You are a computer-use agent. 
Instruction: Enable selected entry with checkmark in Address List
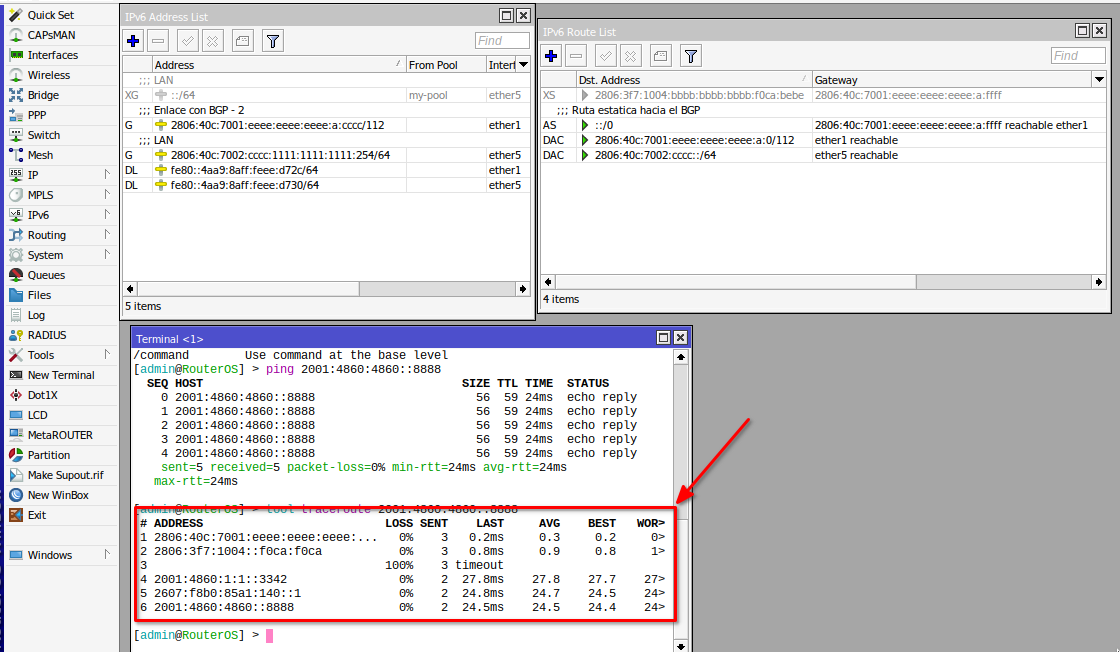tap(187, 41)
